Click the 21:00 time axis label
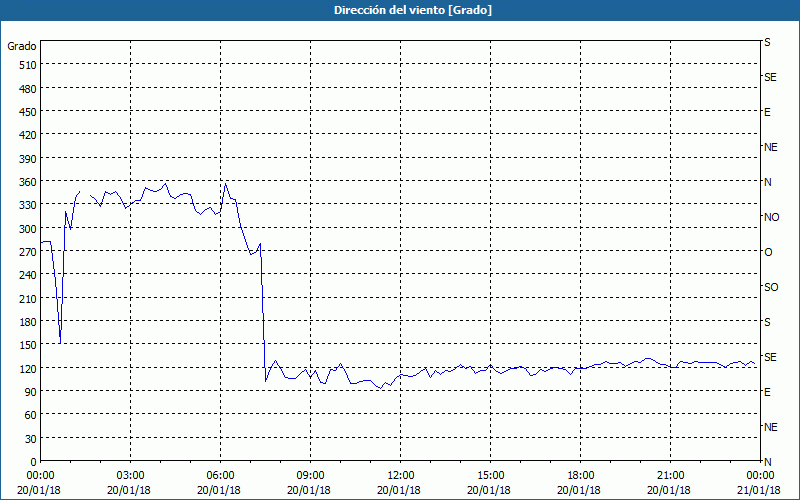Screen dimensions: 800x500 click(x=670, y=476)
